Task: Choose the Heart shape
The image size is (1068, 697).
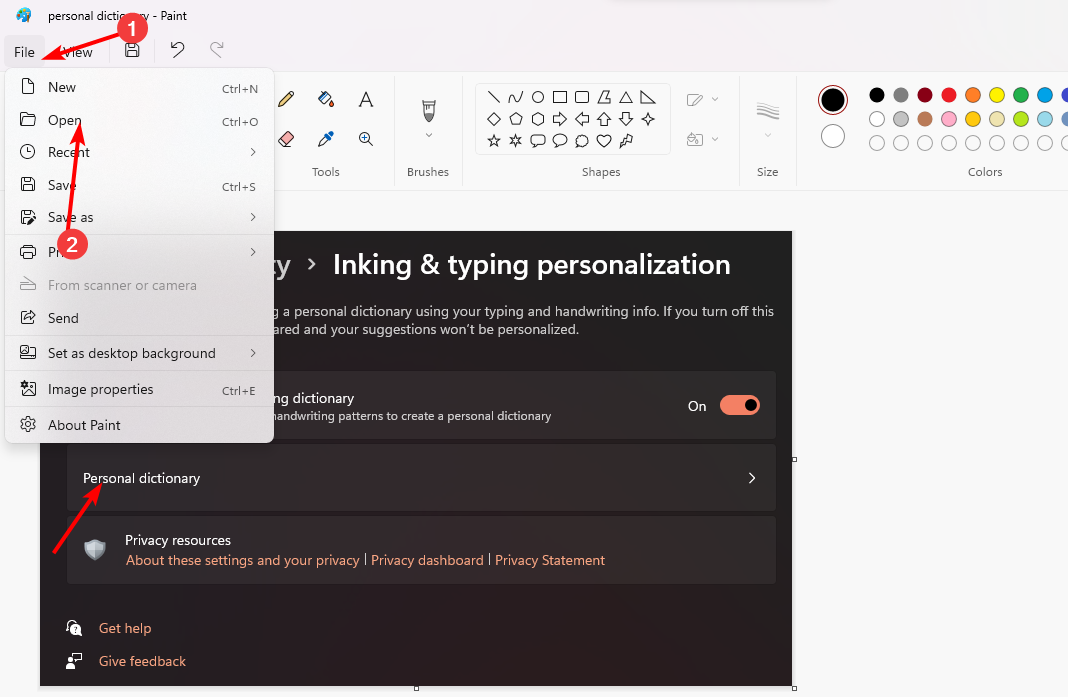Action: [x=603, y=141]
